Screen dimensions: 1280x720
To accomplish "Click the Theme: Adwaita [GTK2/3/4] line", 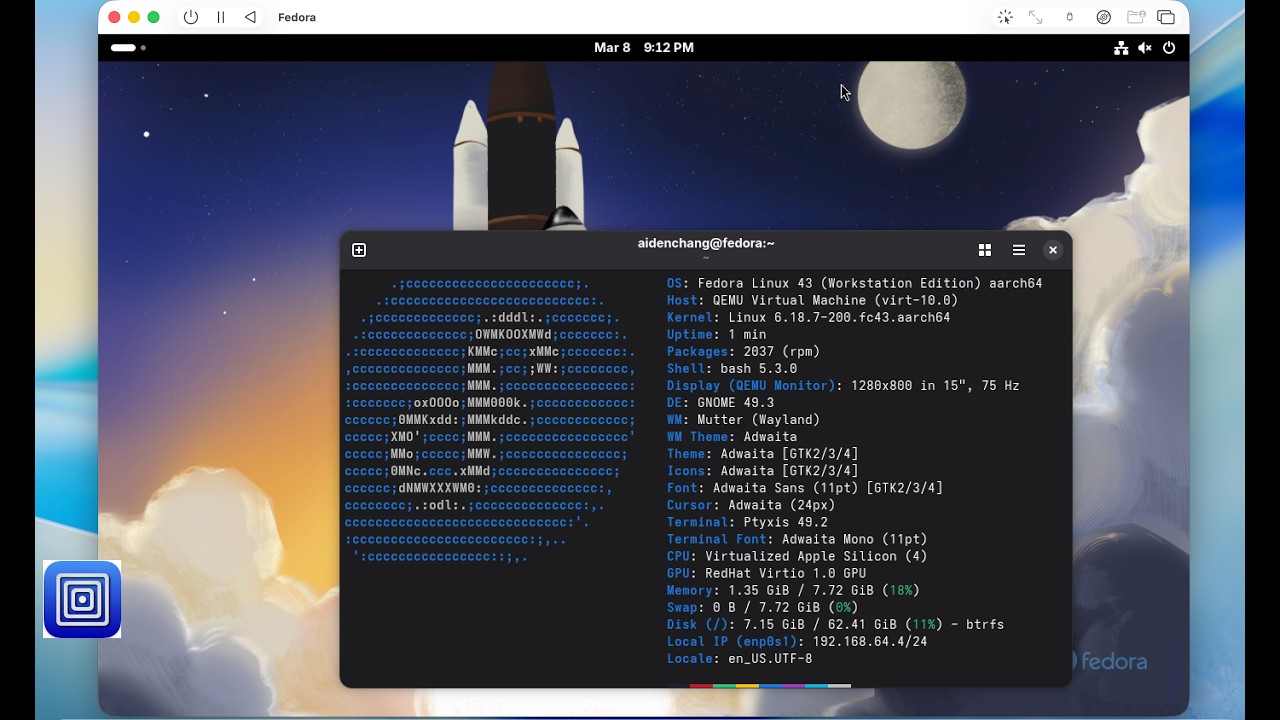I will [763, 453].
